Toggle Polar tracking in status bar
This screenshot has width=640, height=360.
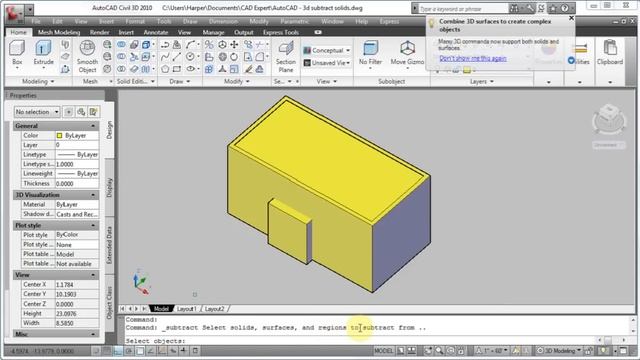click(x=129, y=351)
